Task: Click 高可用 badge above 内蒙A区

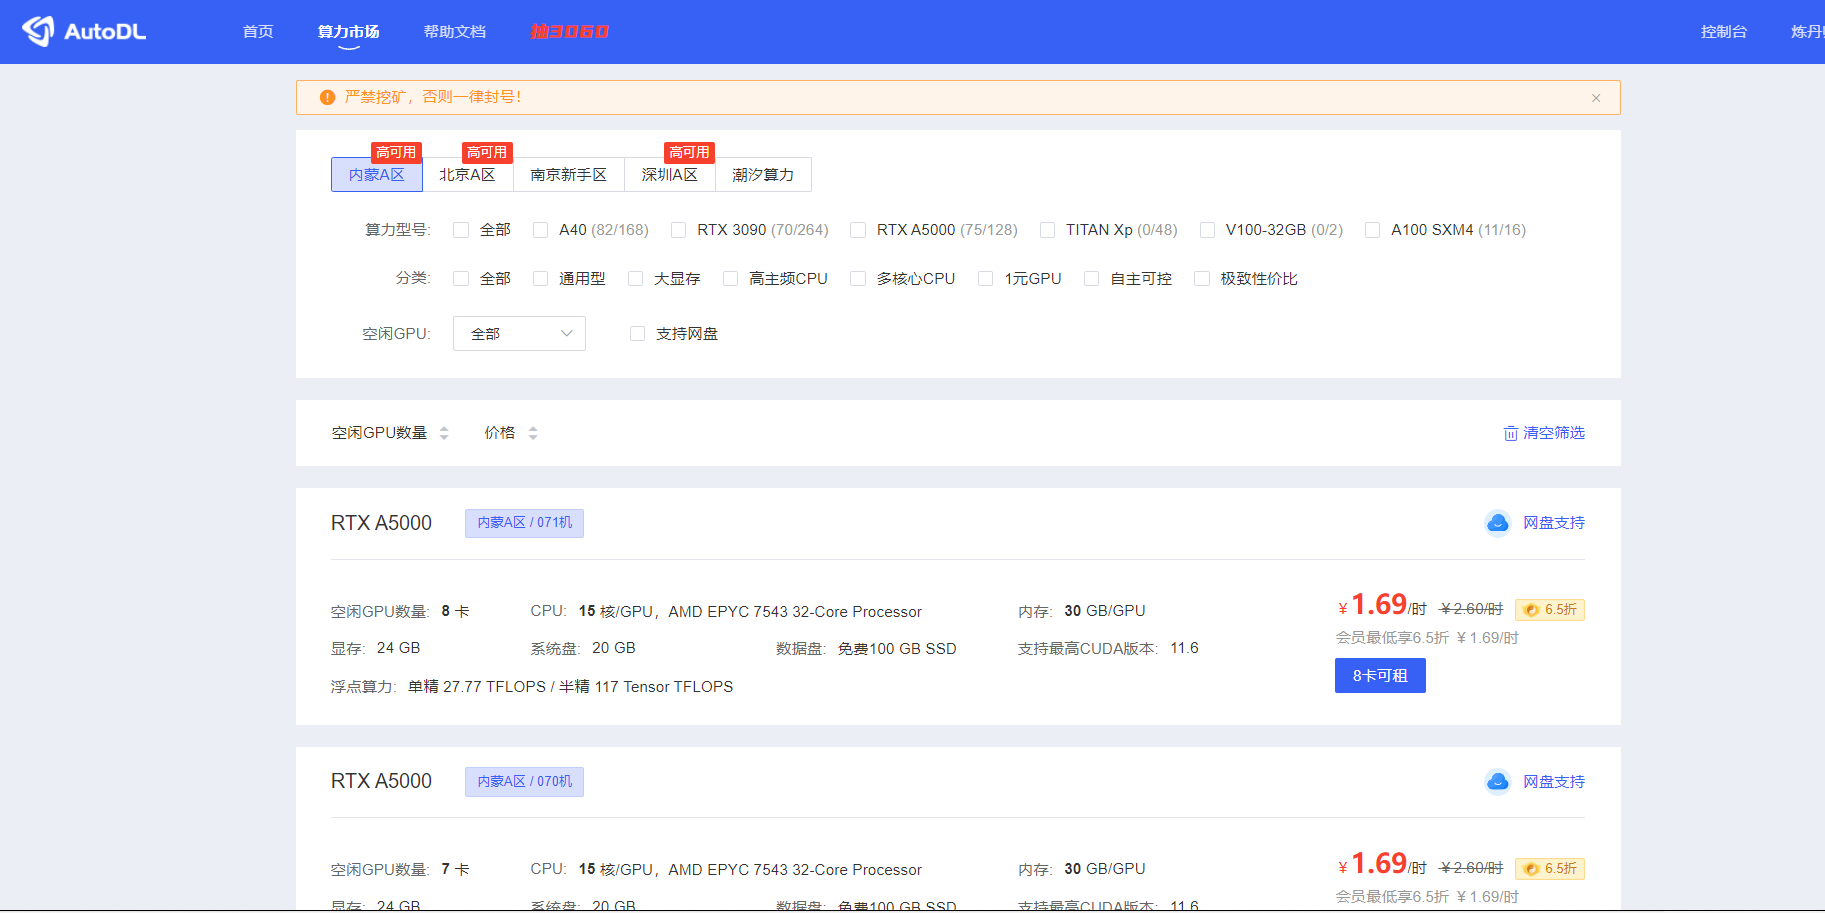Action: click(396, 152)
